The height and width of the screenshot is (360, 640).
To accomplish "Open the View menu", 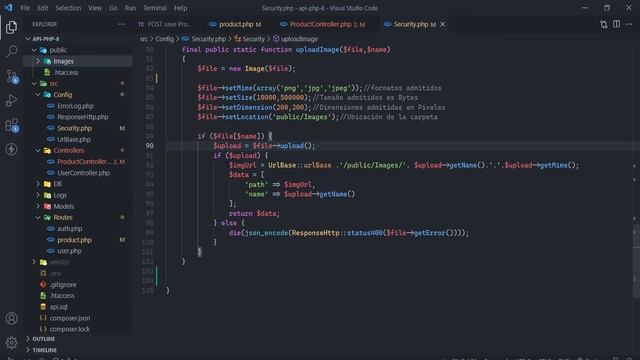I will tap(95, 8).
